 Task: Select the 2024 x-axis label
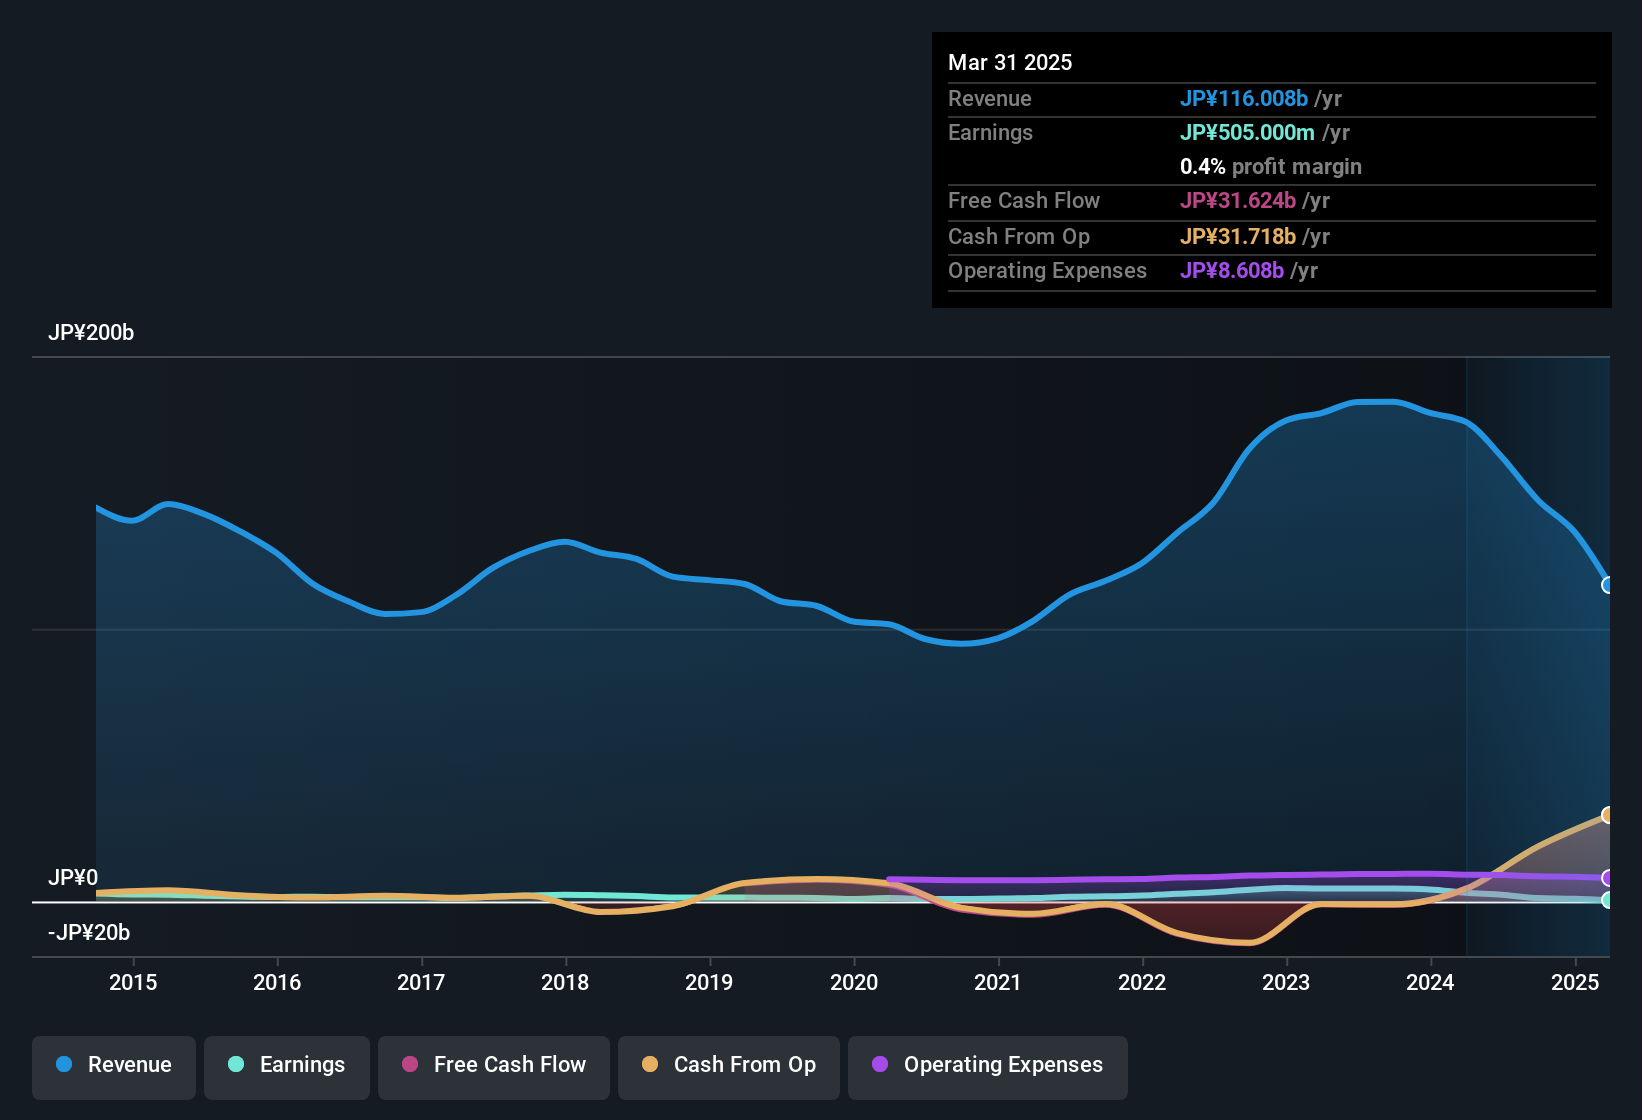(x=1430, y=982)
